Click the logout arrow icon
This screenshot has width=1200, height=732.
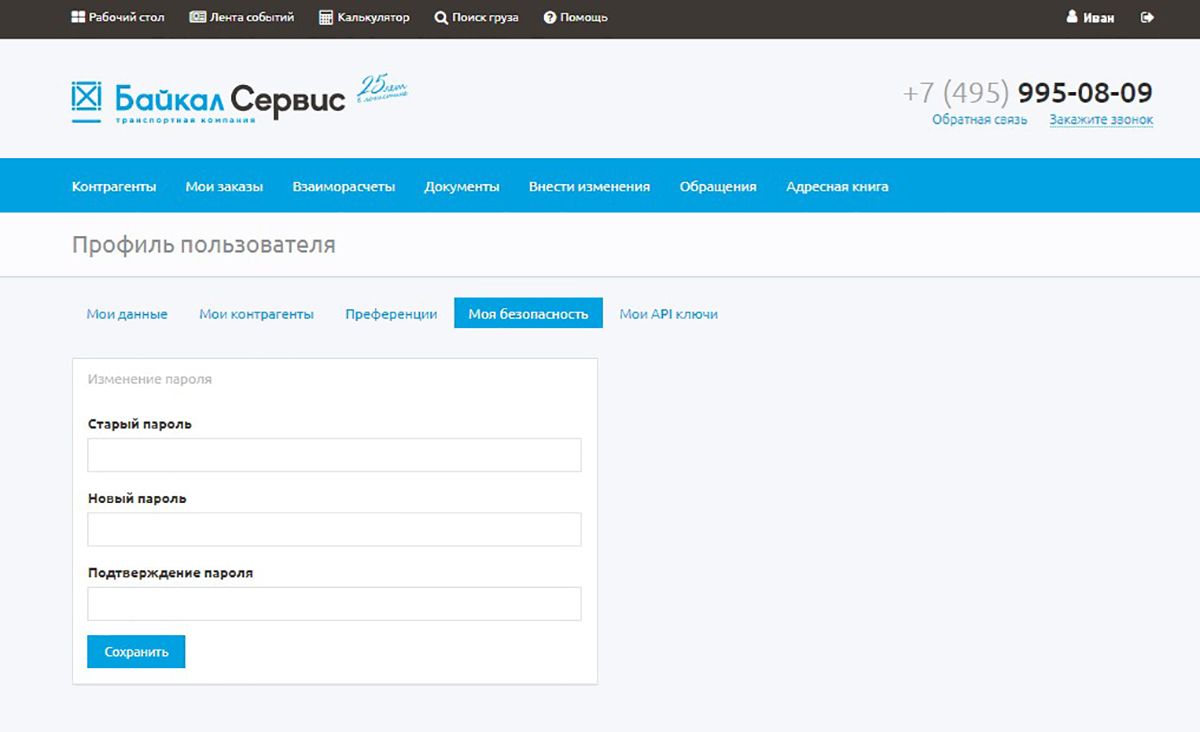(x=1147, y=17)
